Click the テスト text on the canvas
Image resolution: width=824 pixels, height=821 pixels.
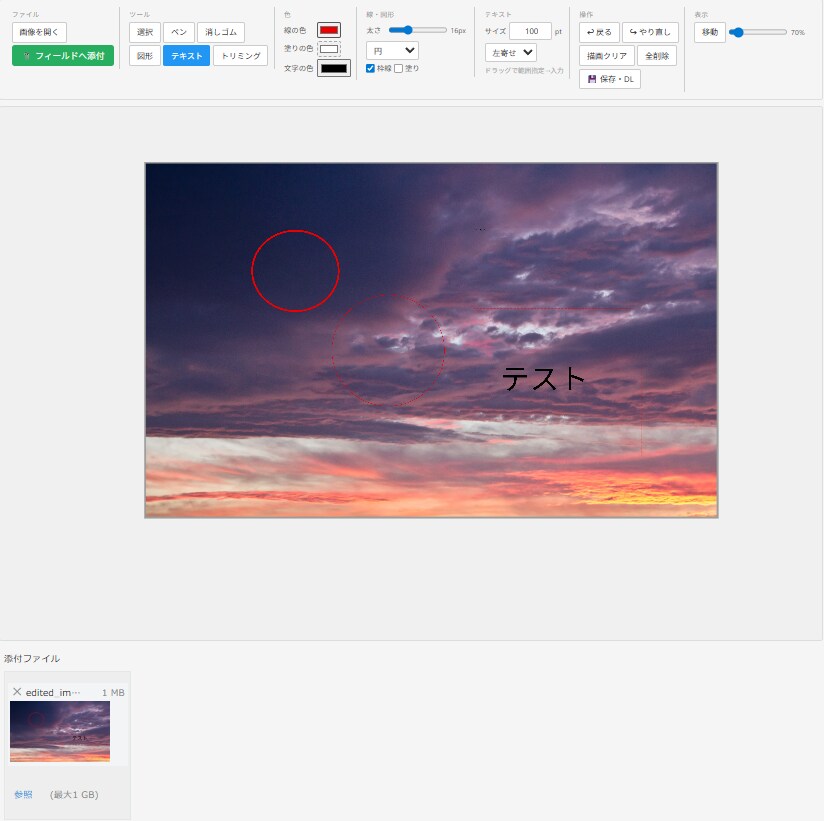pyautogui.click(x=543, y=378)
